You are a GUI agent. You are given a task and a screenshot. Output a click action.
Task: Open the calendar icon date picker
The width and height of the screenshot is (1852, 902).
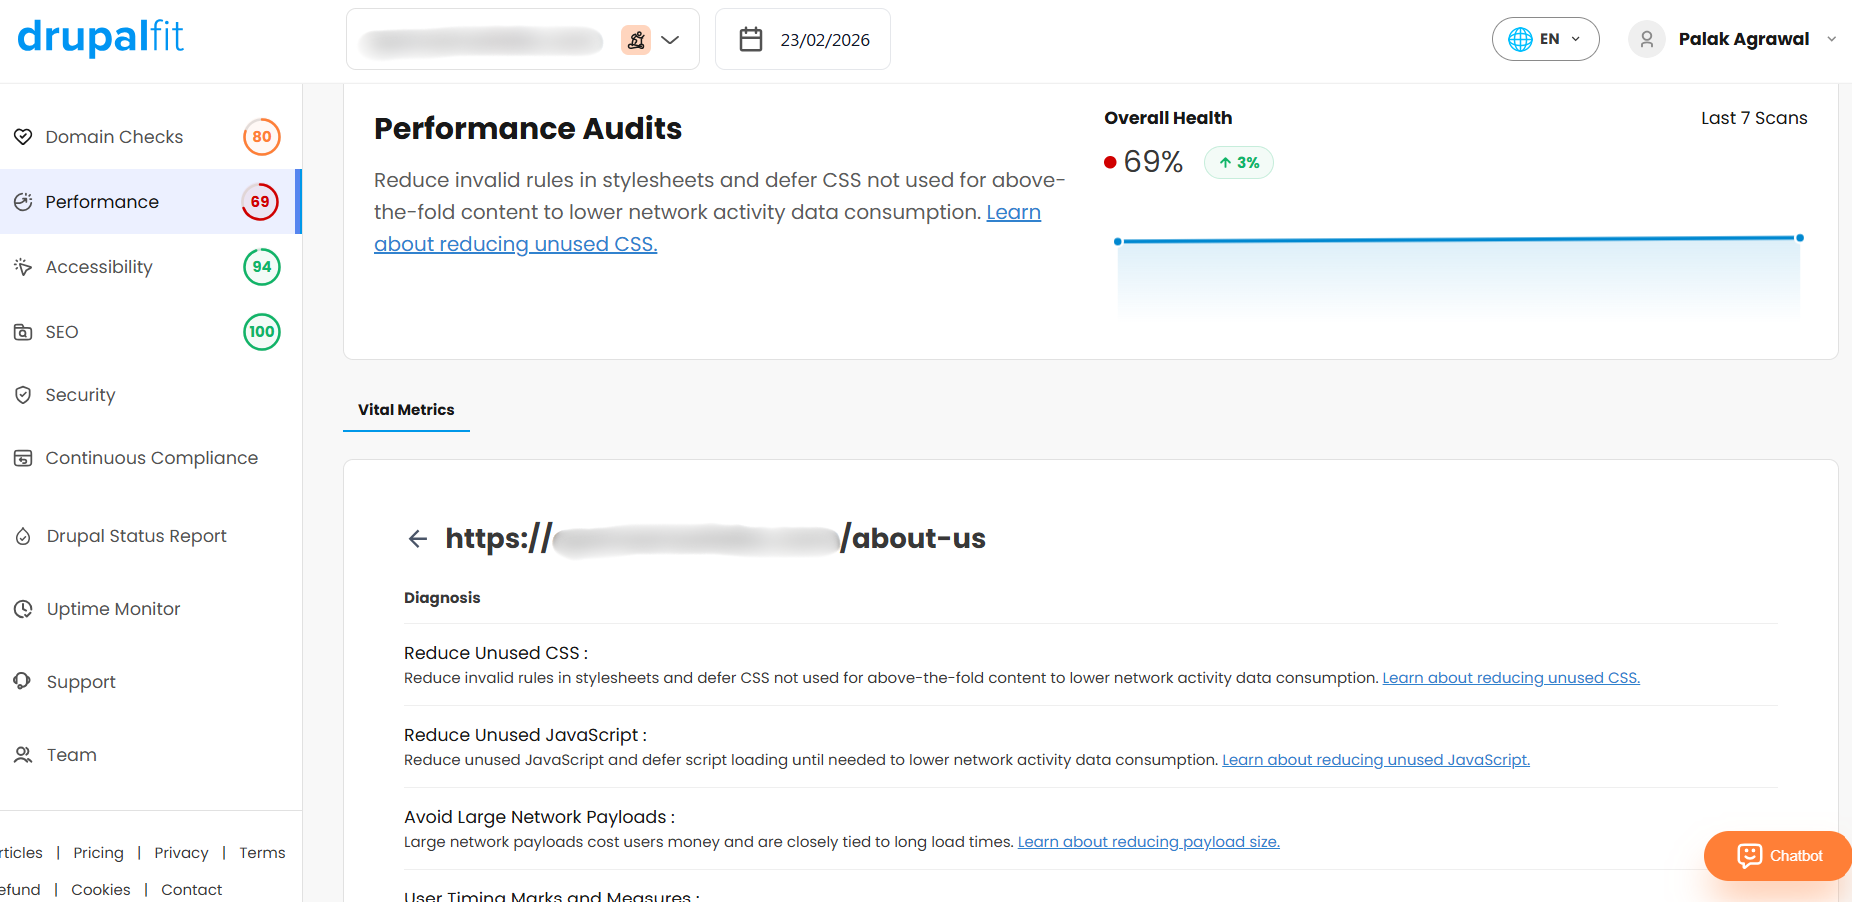coord(751,40)
